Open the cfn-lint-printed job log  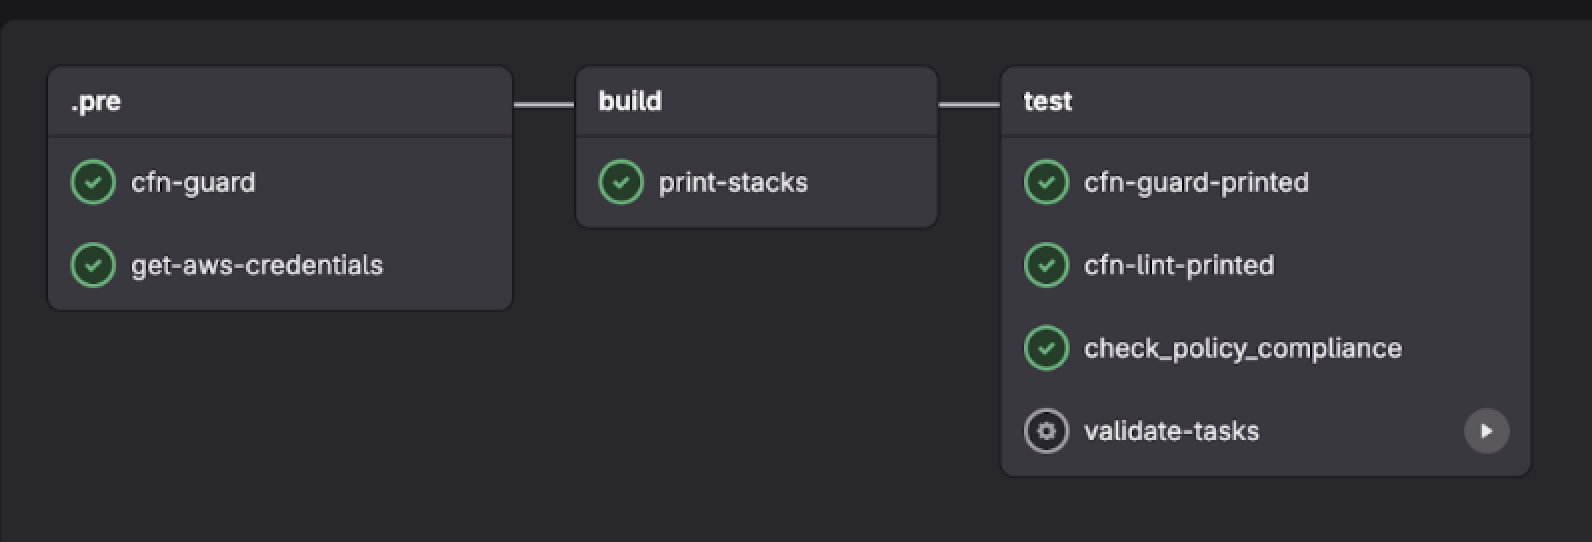click(1179, 266)
